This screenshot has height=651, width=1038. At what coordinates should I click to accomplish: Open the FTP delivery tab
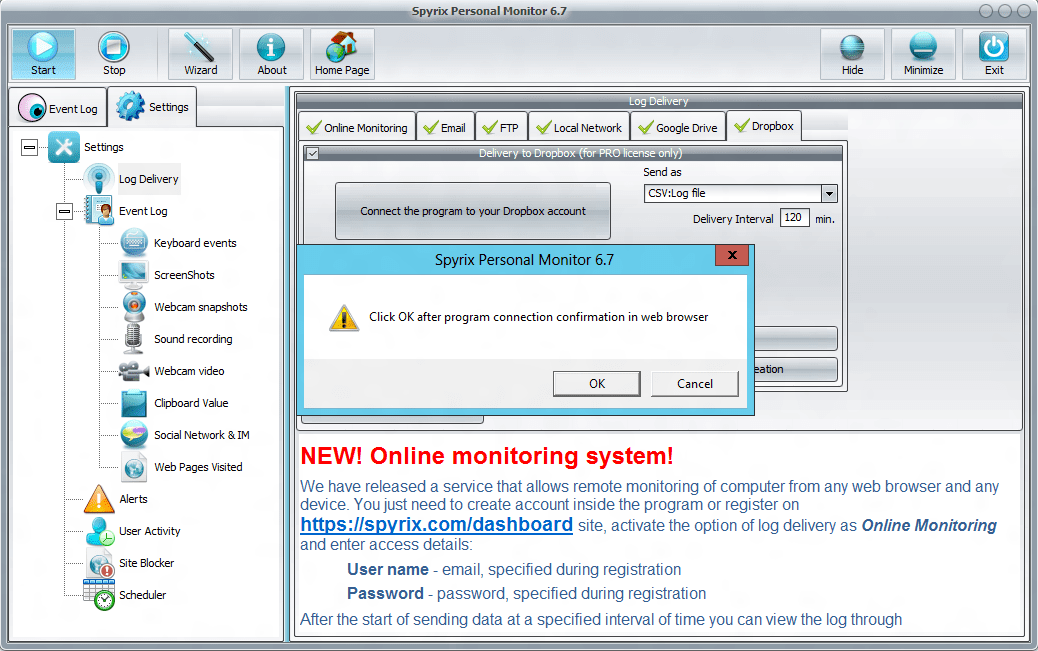pos(501,127)
